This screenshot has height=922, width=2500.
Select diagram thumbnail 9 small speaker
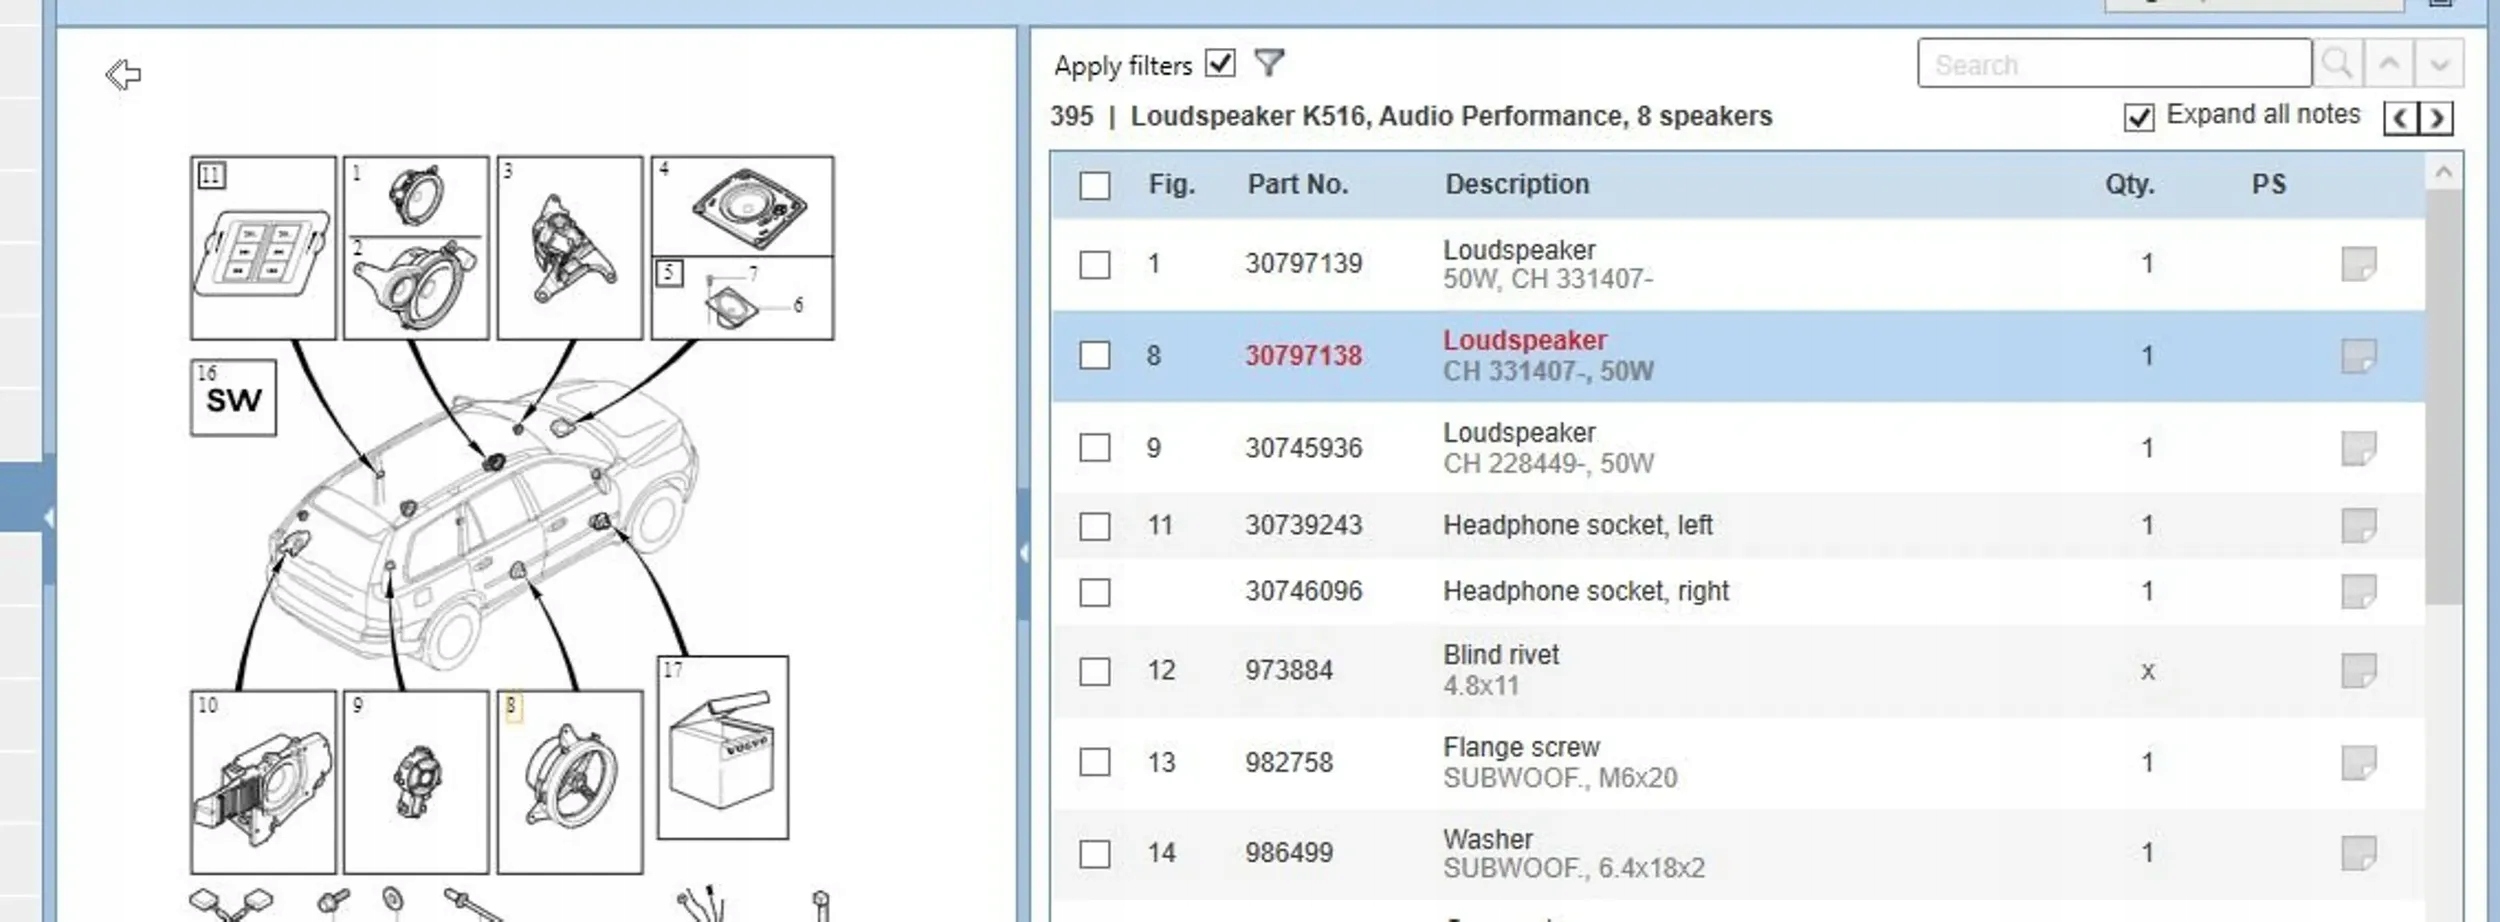[x=416, y=782]
